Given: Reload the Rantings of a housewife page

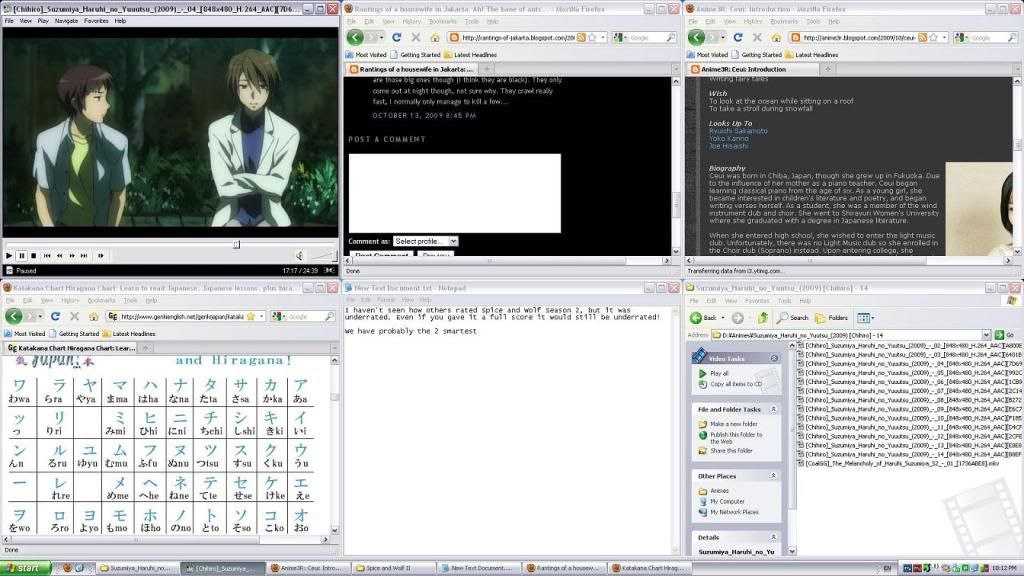Looking at the screenshot, I should click(396, 38).
